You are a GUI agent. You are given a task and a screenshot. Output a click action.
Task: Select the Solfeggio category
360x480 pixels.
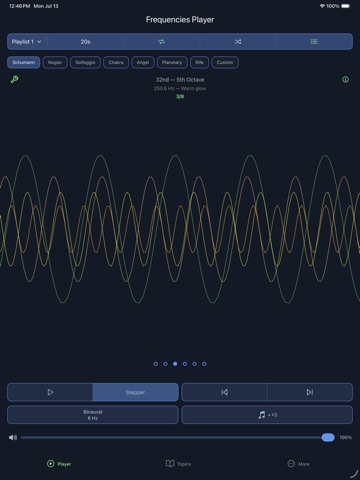pos(85,62)
